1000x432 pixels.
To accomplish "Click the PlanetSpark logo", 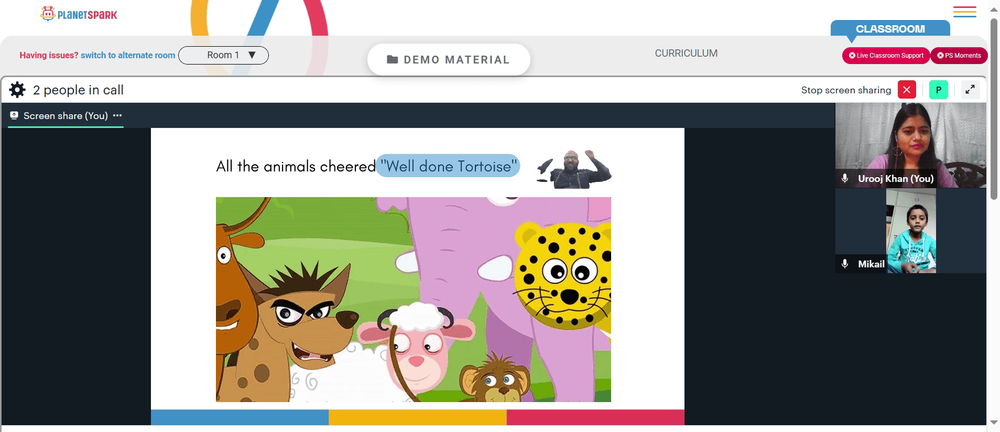I will coord(79,13).
